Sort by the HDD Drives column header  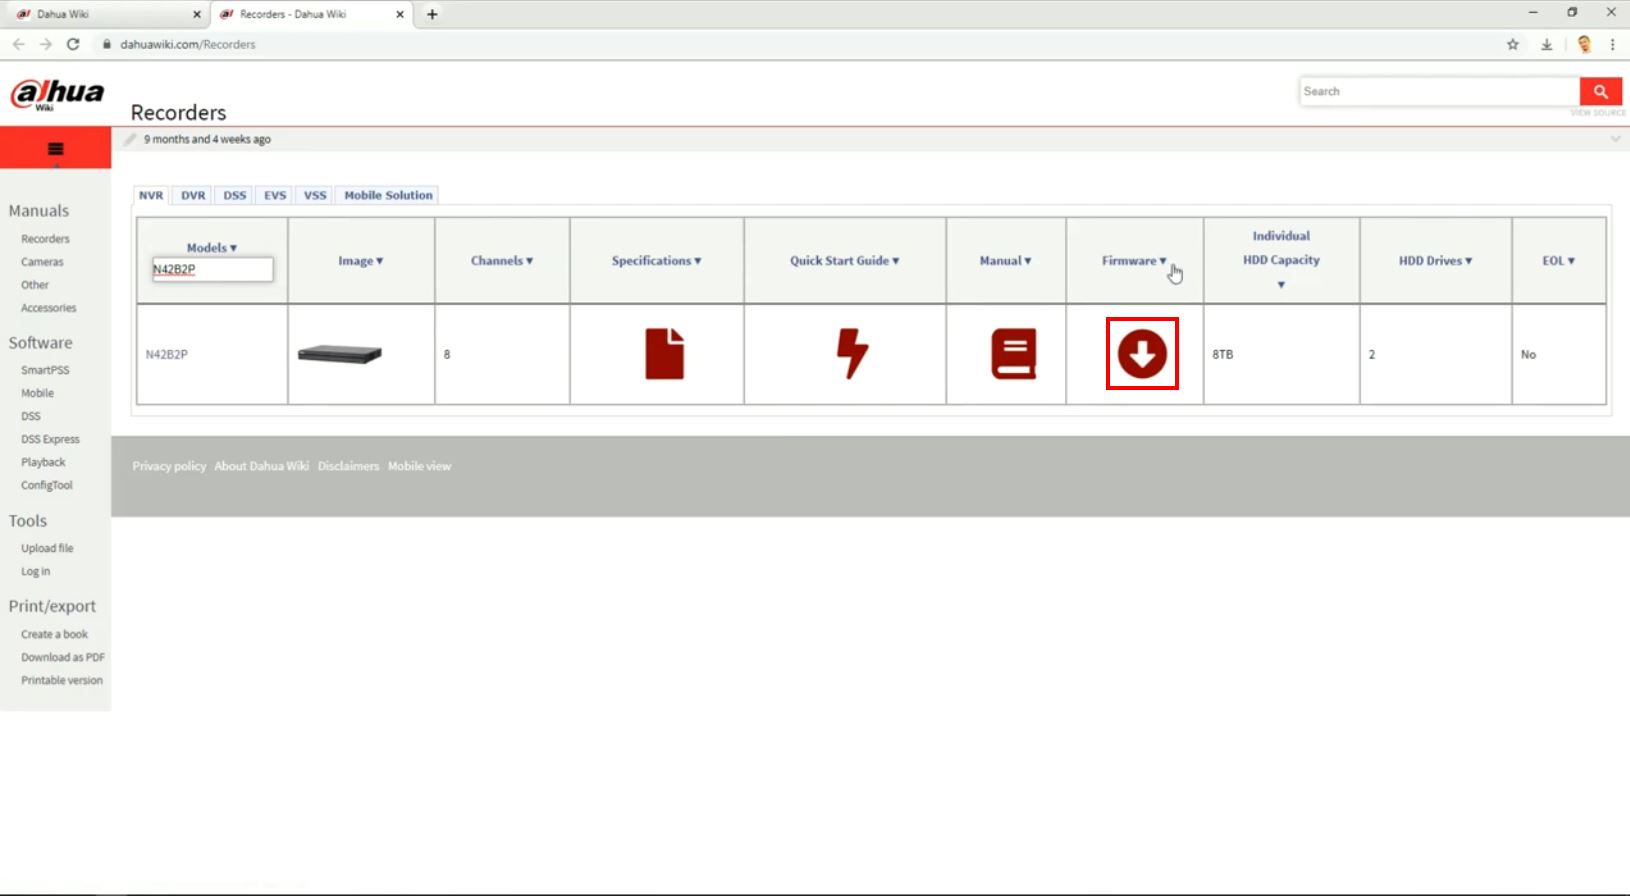[x=1435, y=260]
